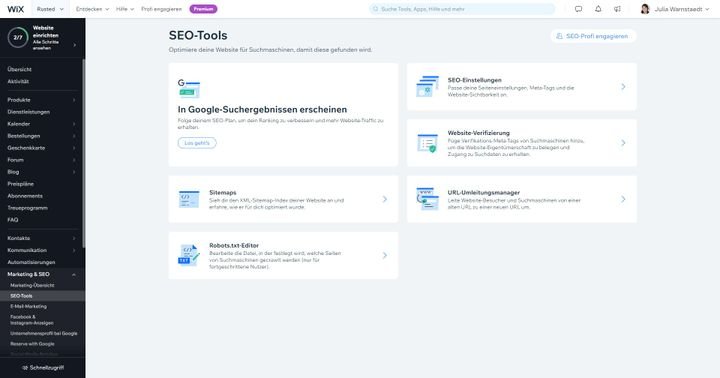Viewport: 720px width, 378px height.
Task: Click Profi engagieren link
Action: (161, 9)
